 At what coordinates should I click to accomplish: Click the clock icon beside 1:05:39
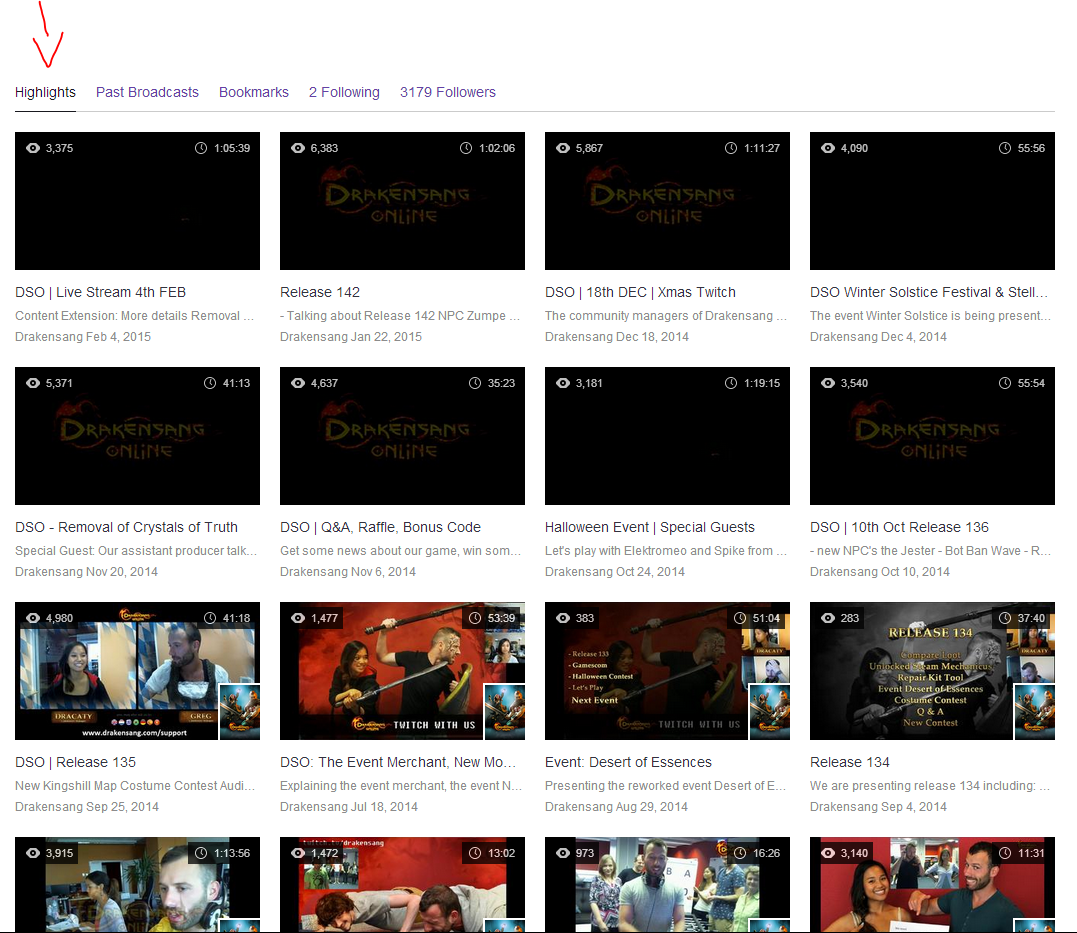(201, 148)
